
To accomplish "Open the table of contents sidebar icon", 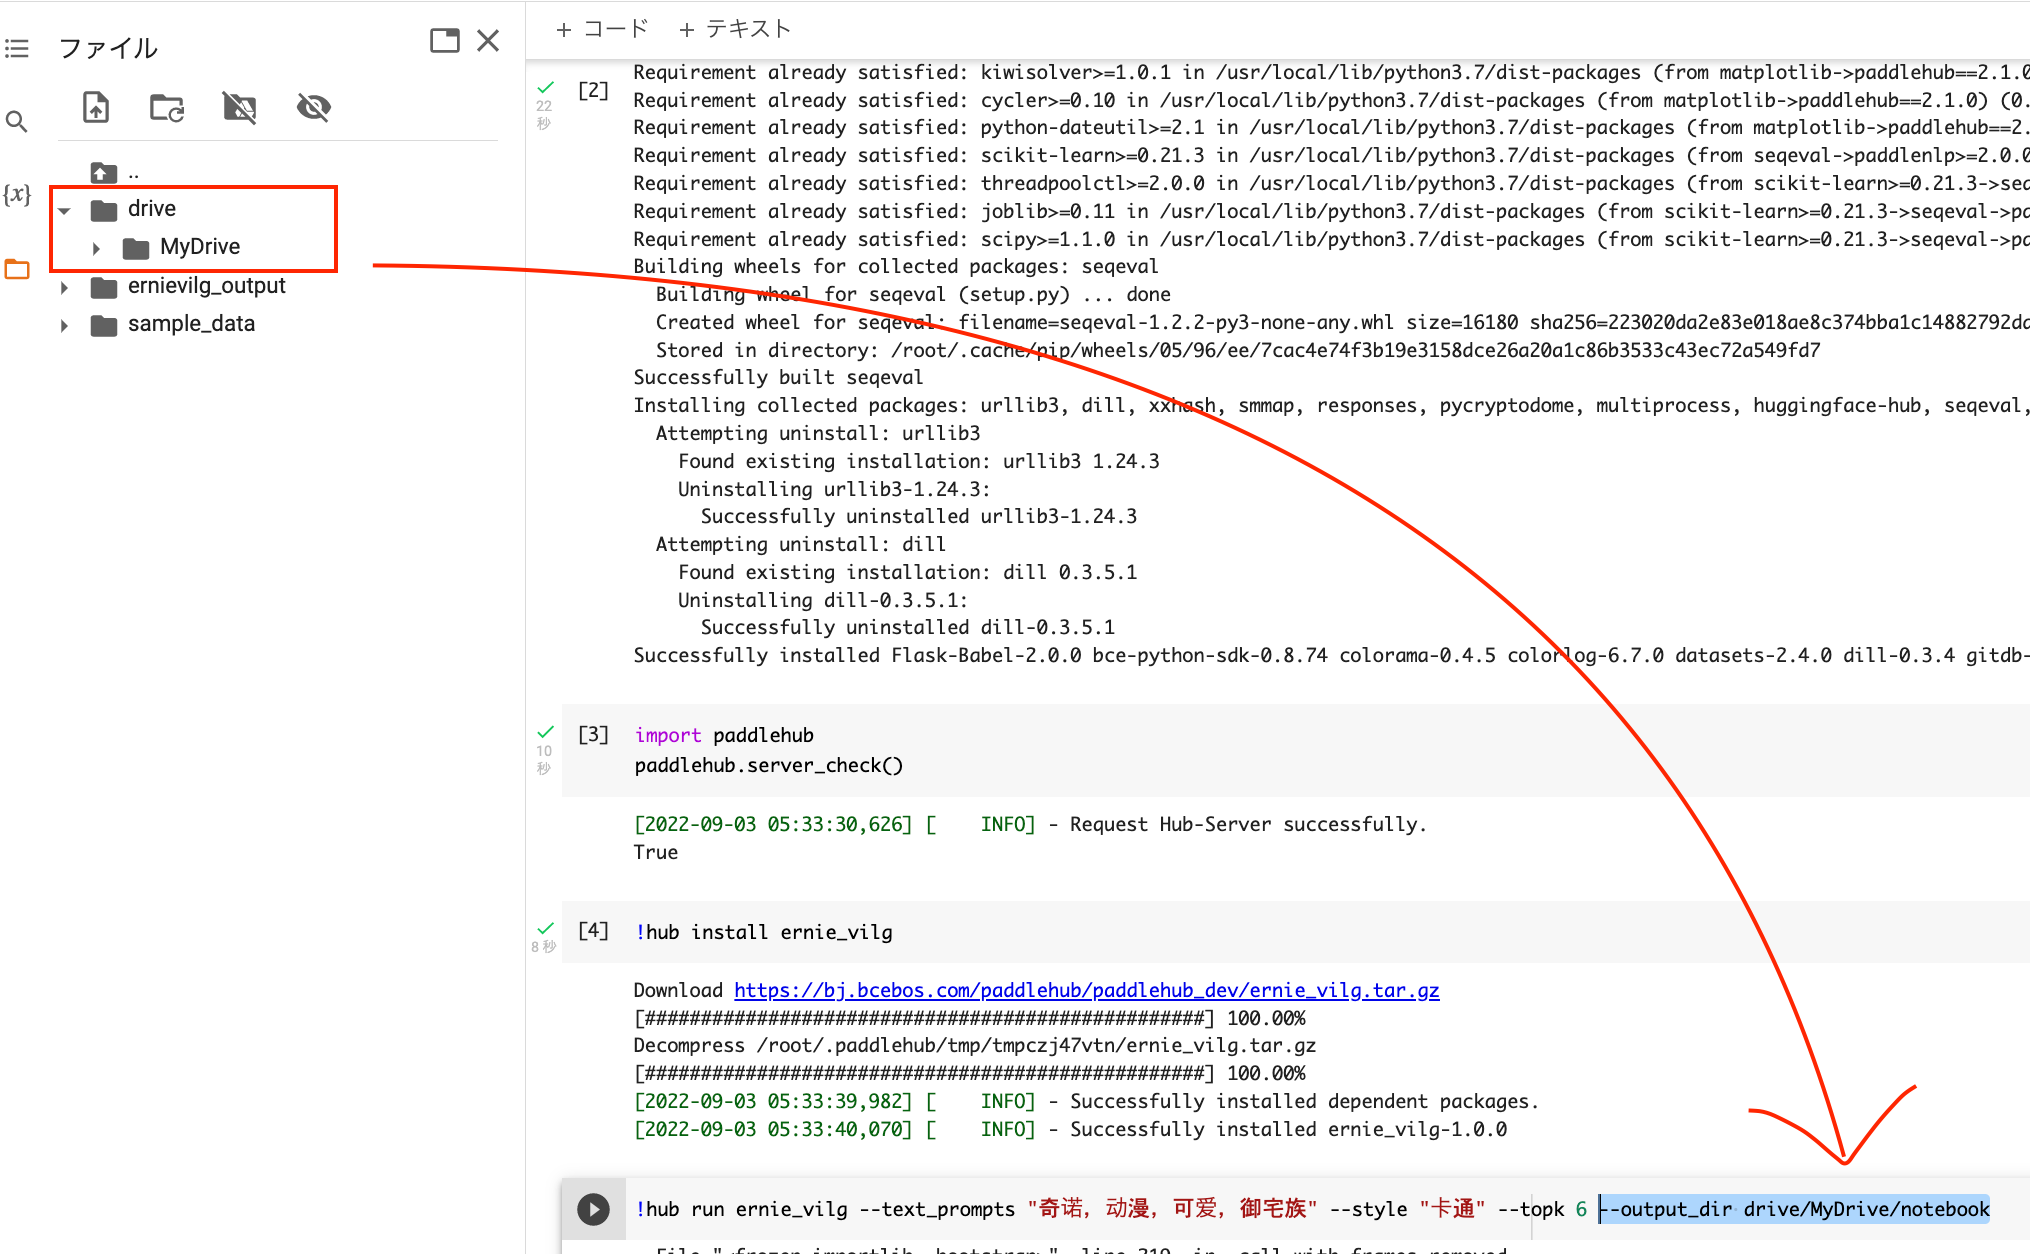I will 17,48.
